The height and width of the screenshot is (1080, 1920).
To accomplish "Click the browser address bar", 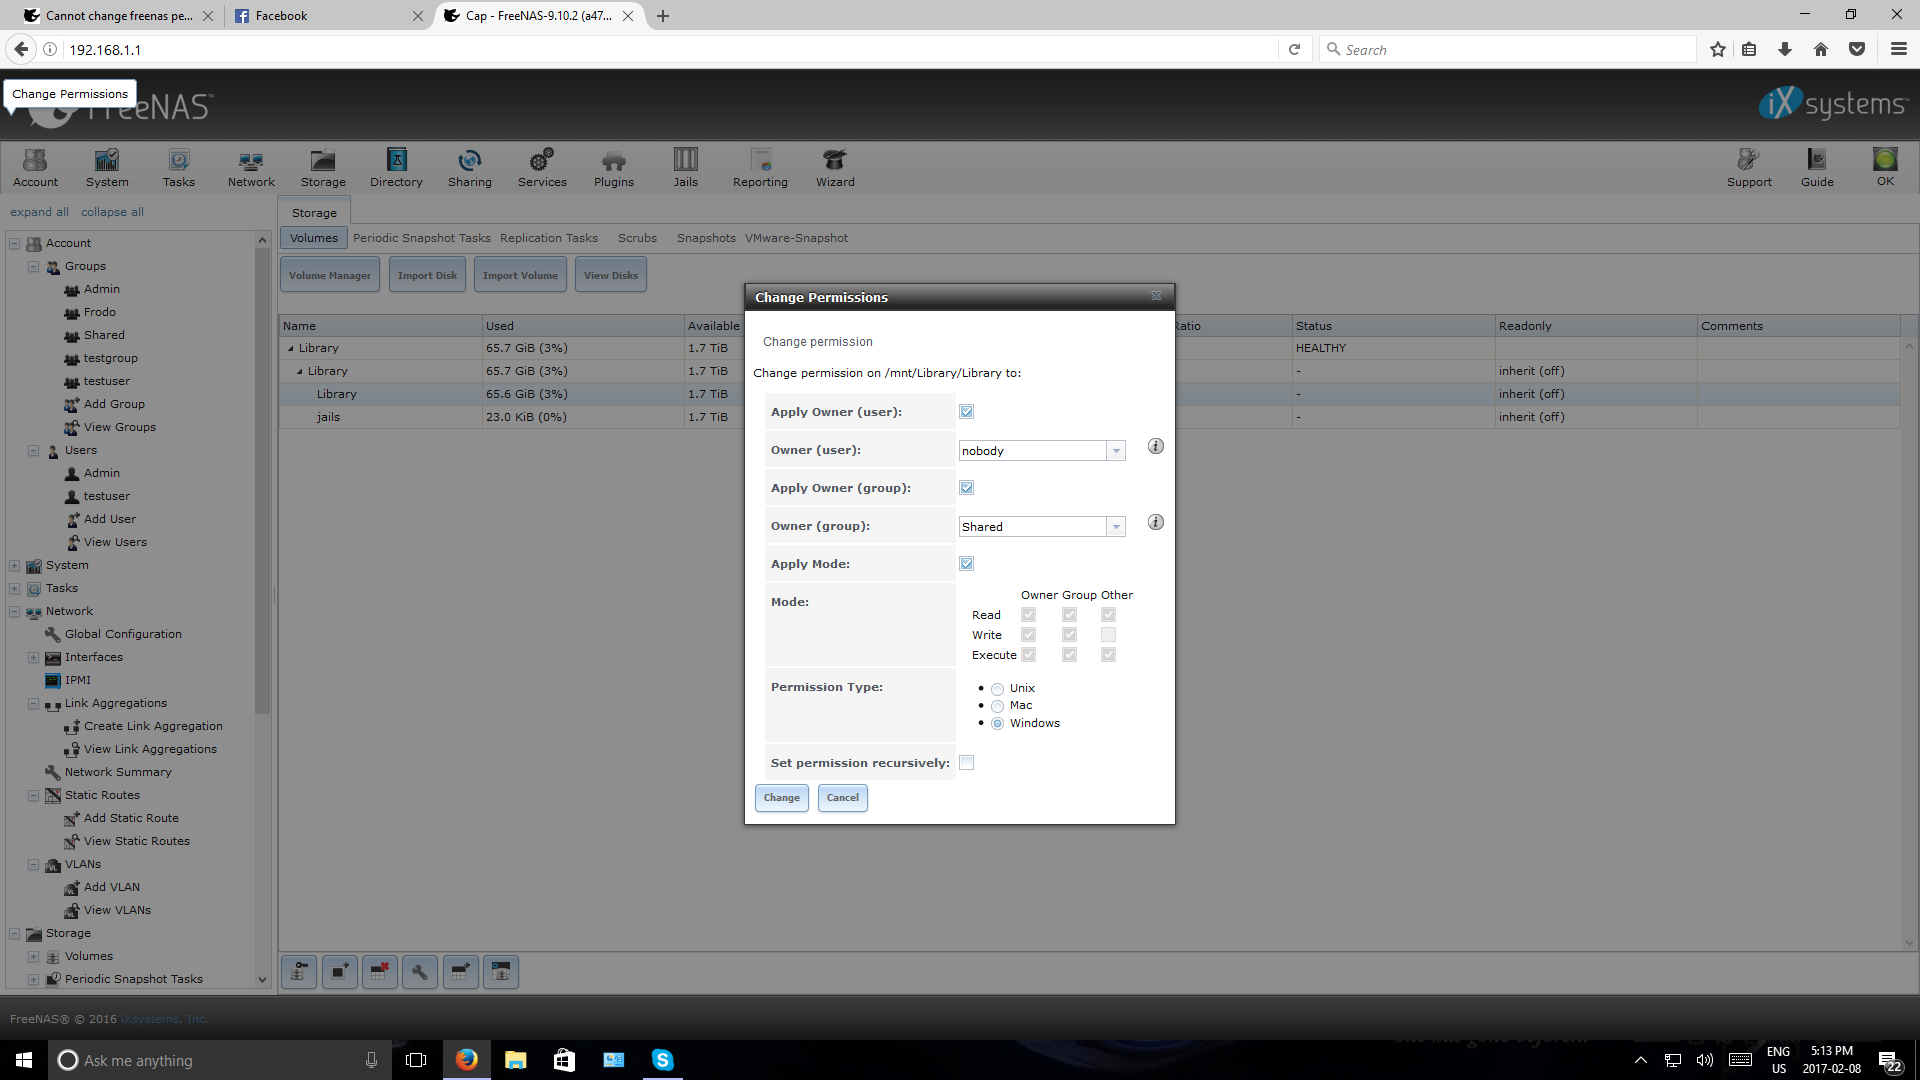I will 670,49.
